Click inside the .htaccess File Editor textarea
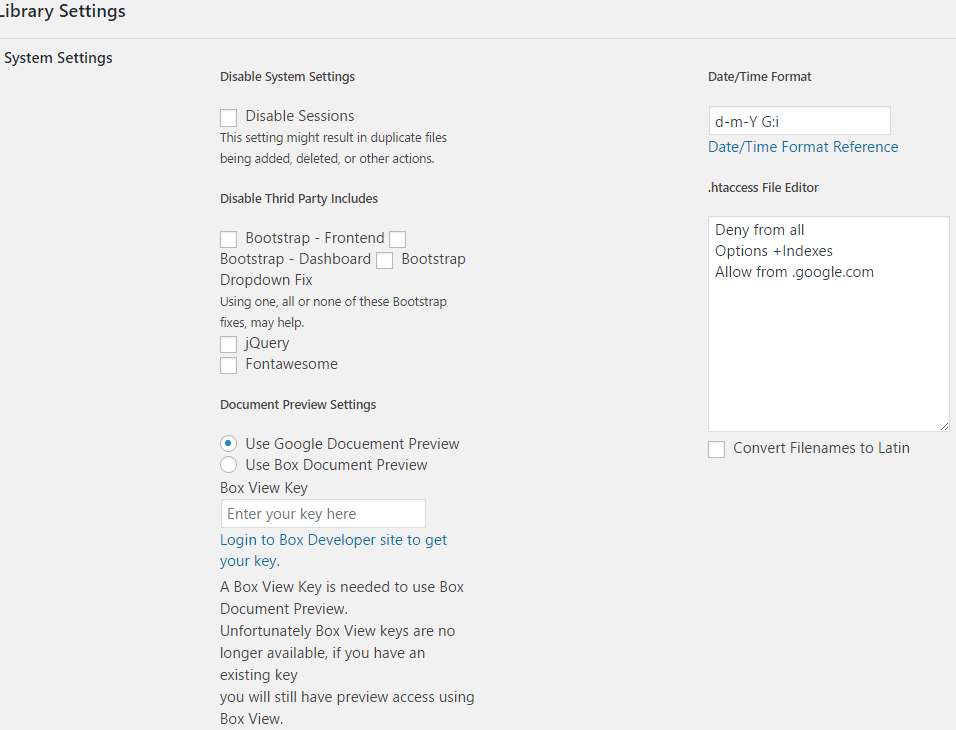Image resolution: width=956 pixels, height=730 pixels. pyautogui.click(x=829, y=324)
